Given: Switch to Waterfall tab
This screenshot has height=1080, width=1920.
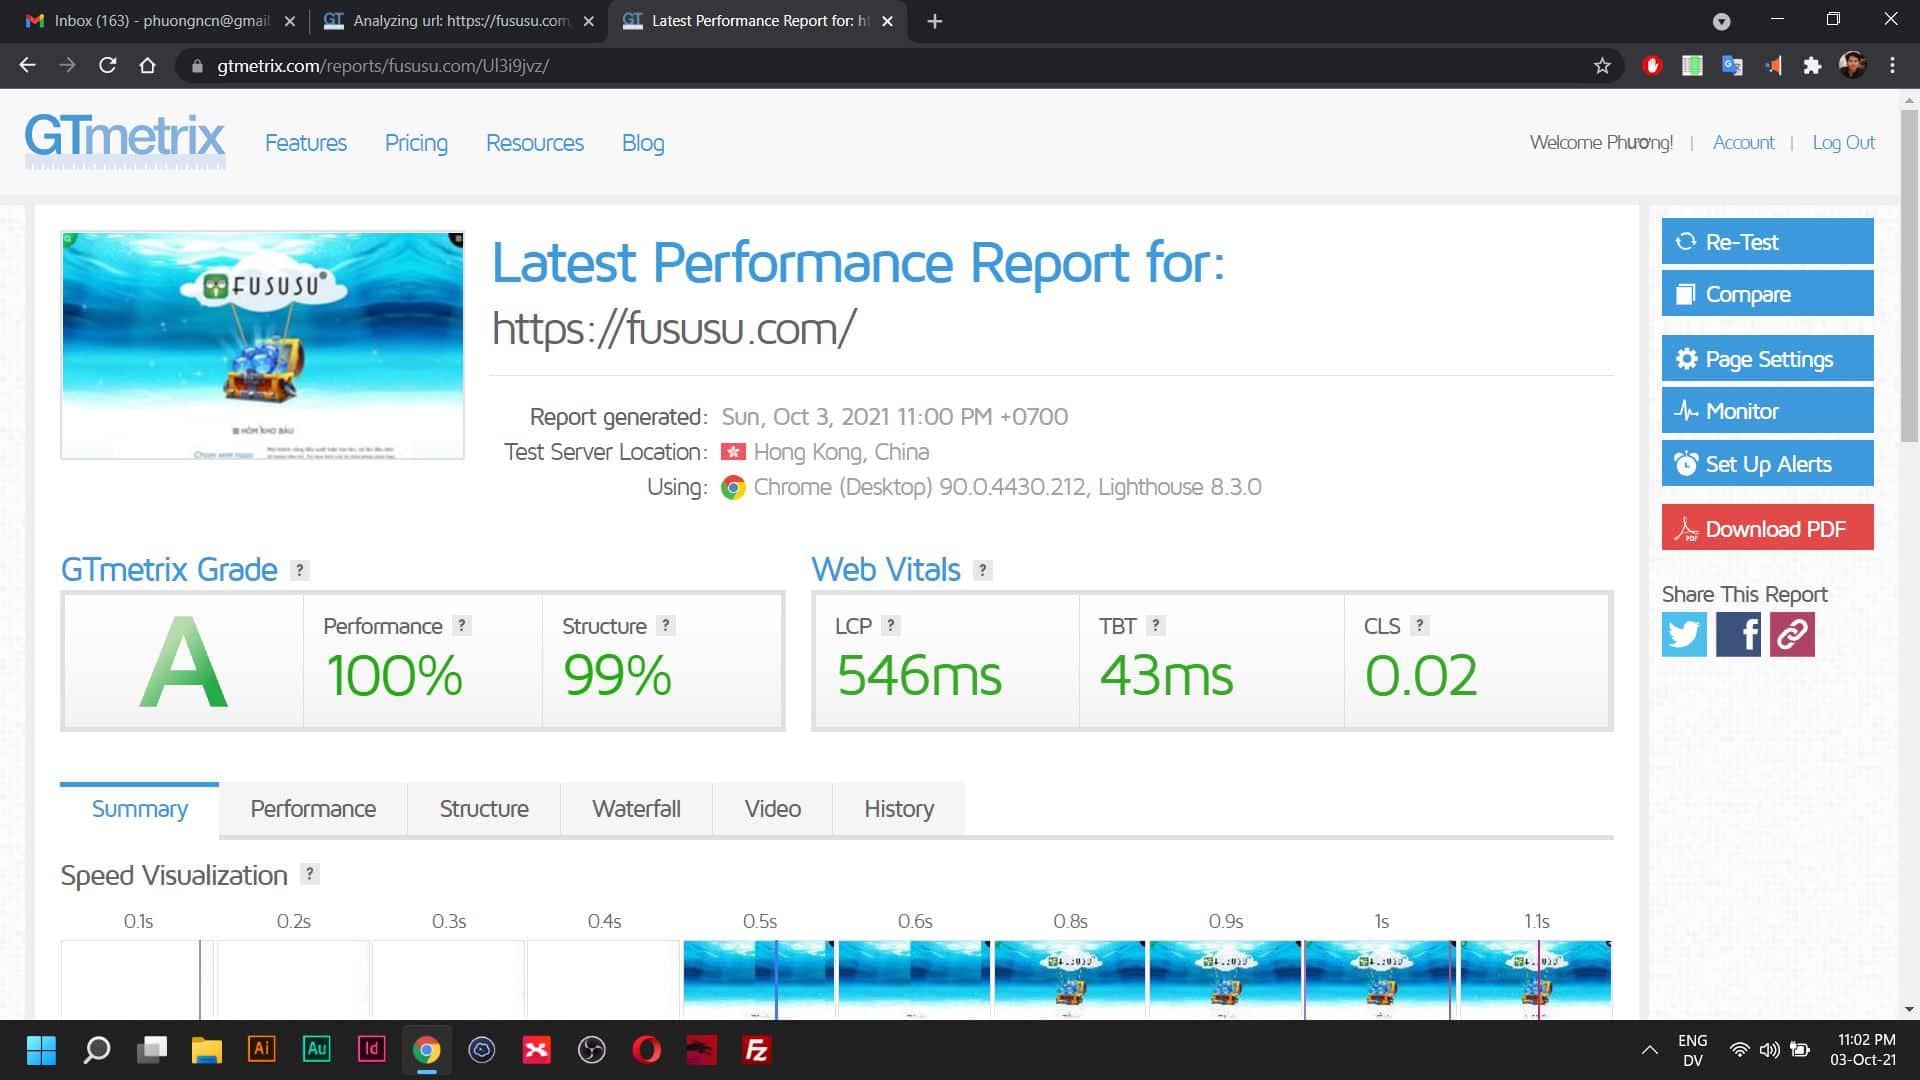Looking at the screenshot, I should pyautogui.click(x=636, y=809).
